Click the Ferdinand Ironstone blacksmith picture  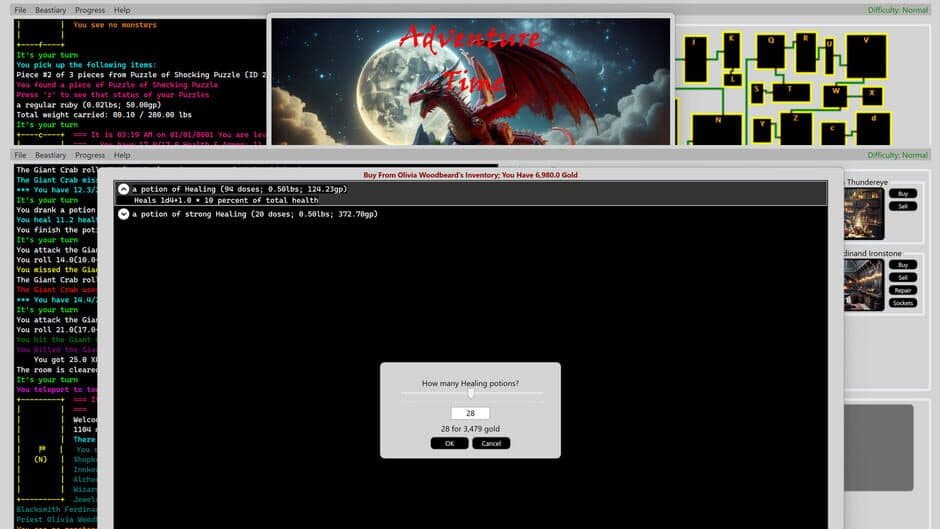[864, 285]
